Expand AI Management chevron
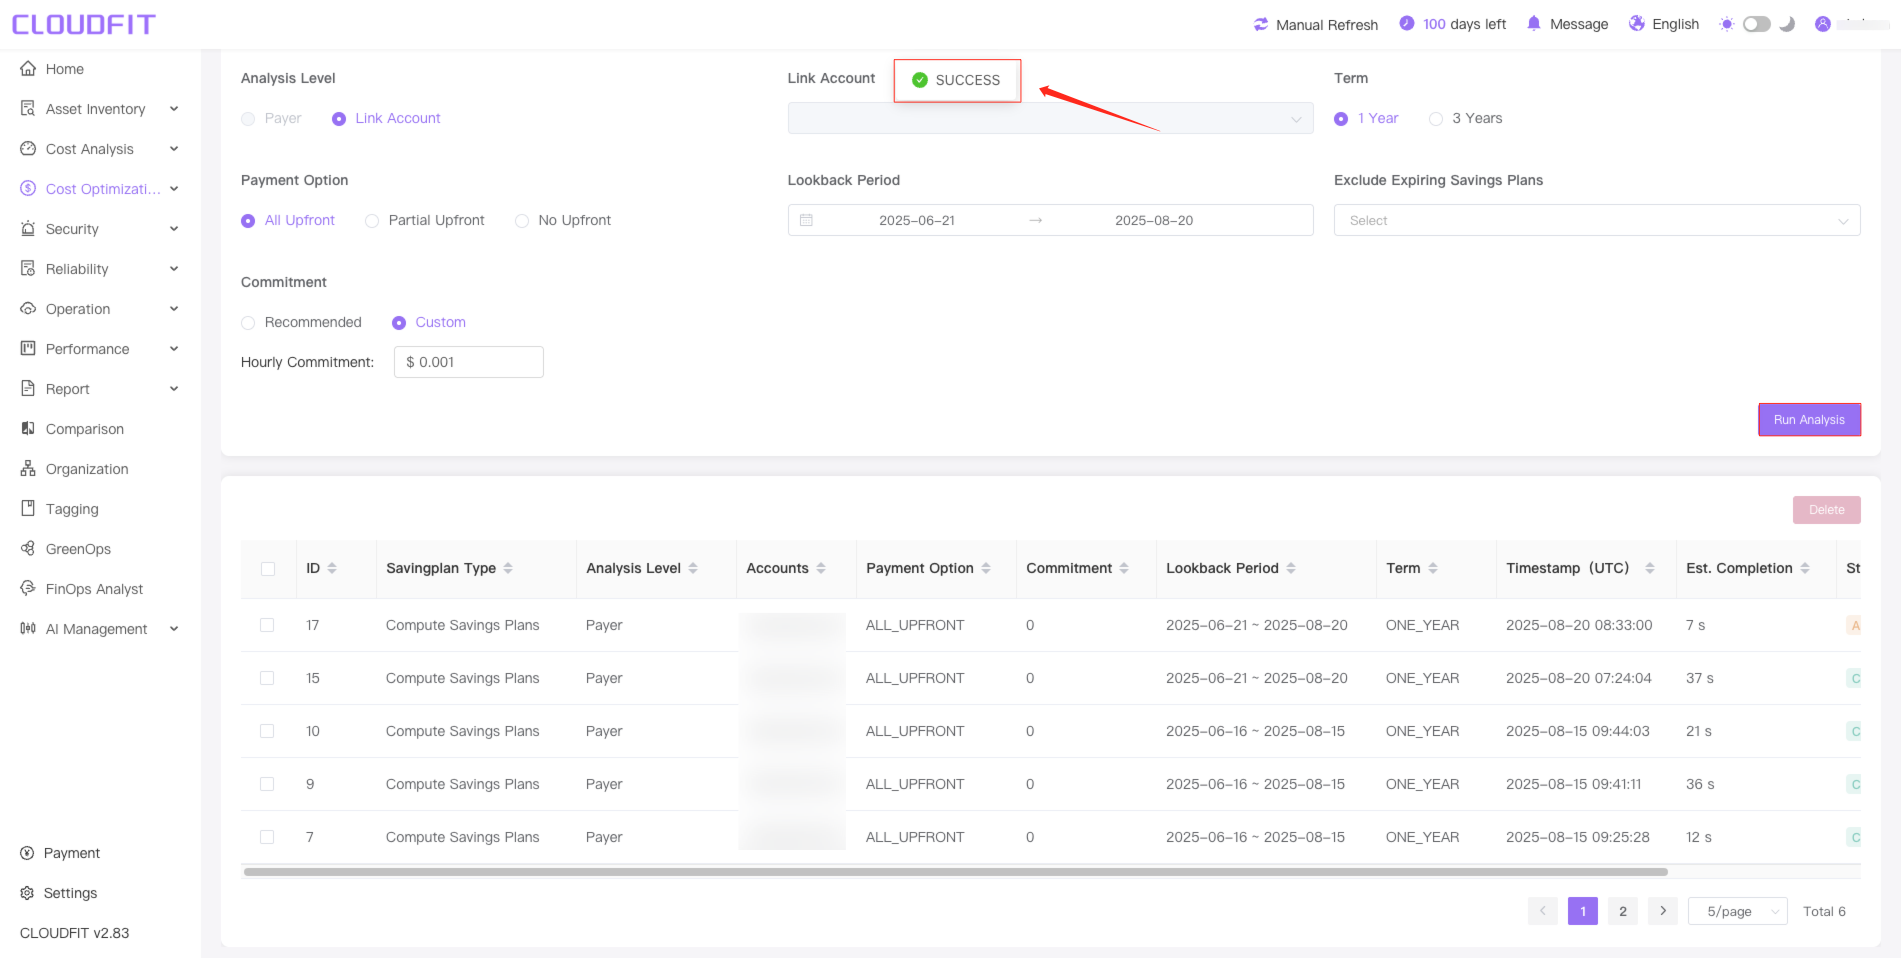This screenshot has height=958, width=1901. pos(174,629)
